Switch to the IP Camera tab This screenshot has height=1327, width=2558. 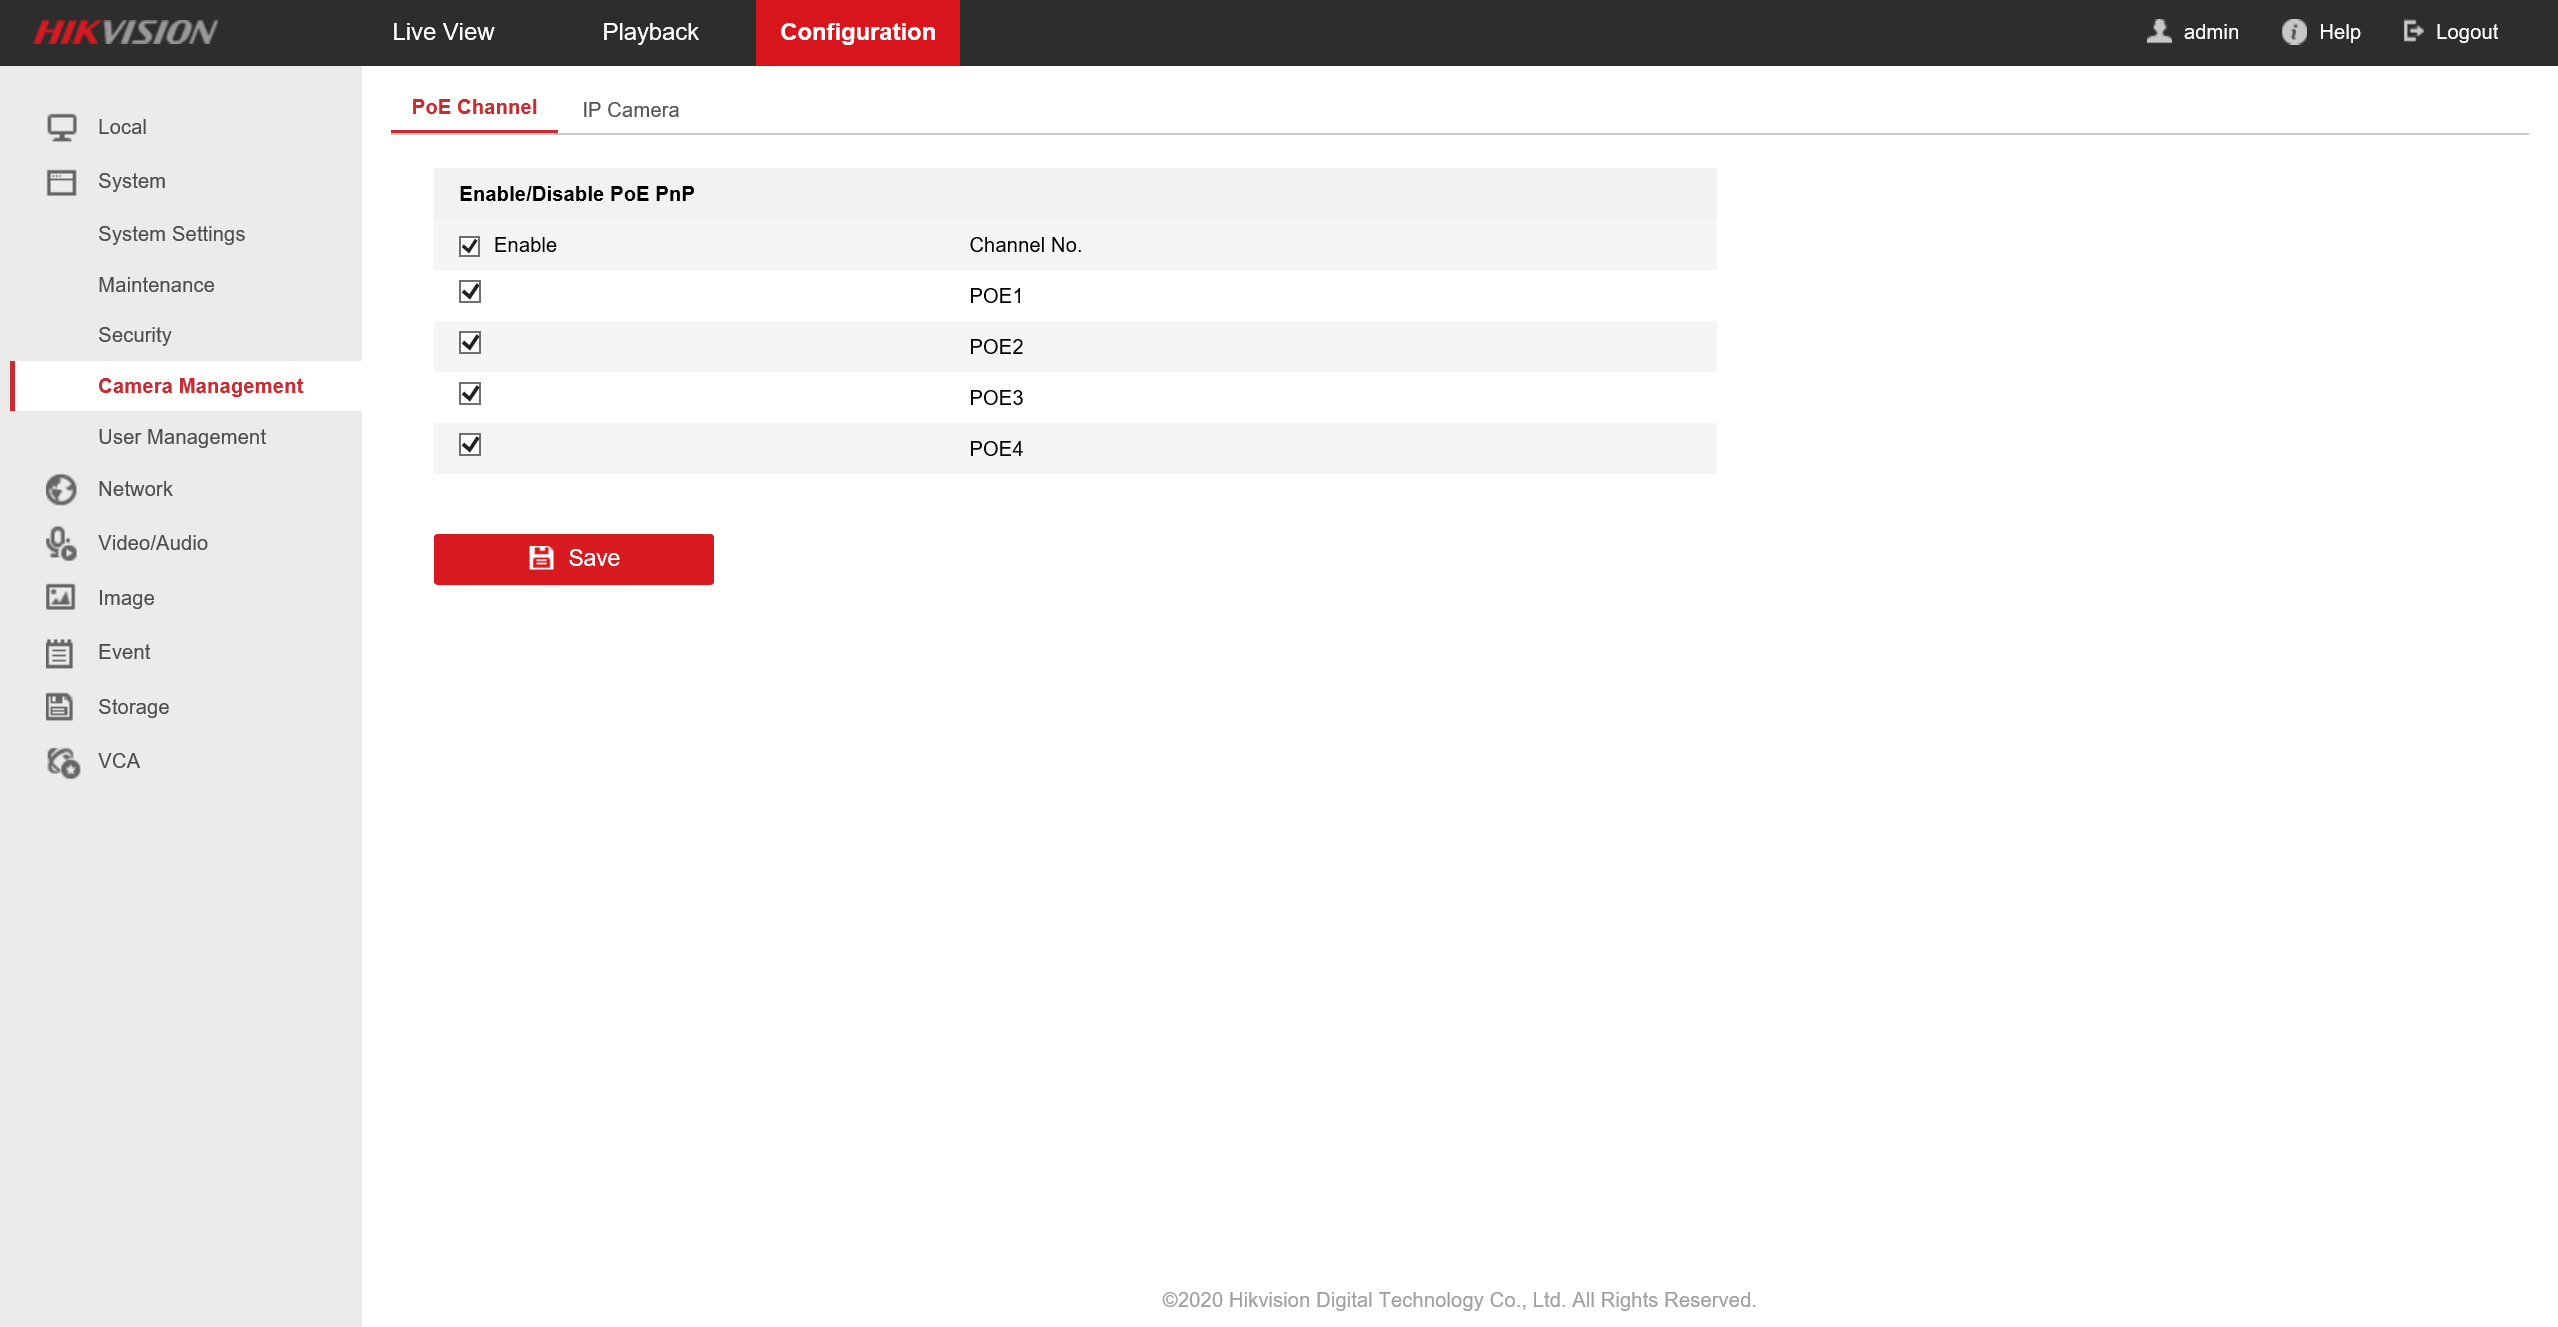(x=630, y=110)
